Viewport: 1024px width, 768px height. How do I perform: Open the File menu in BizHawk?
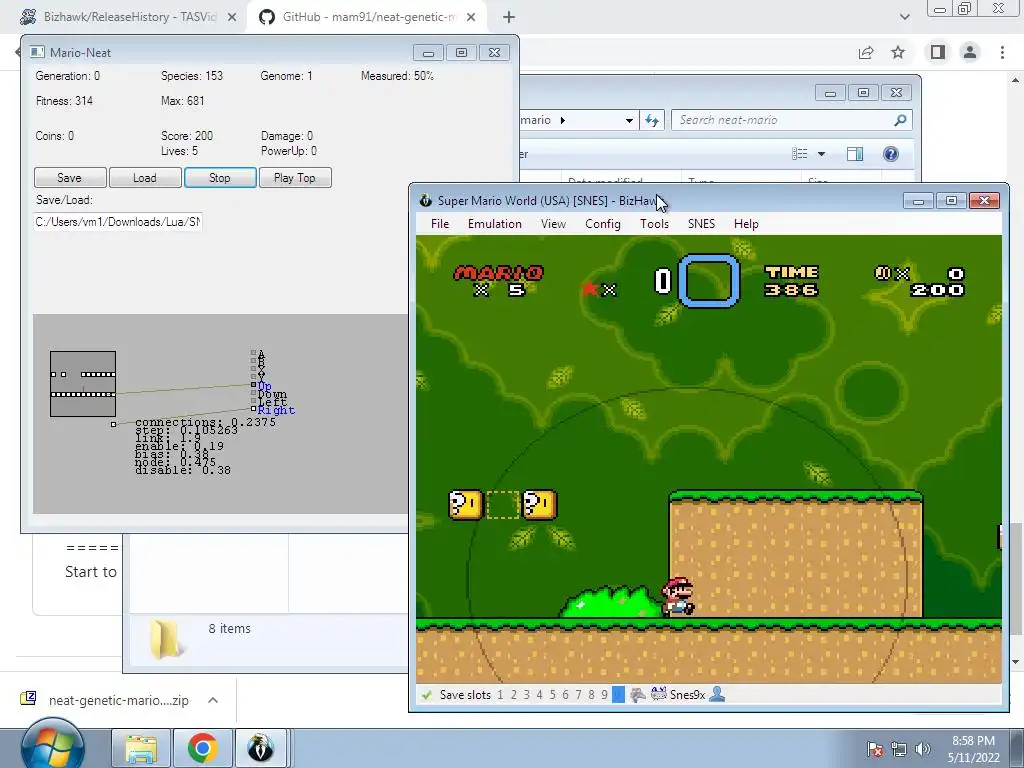coord(440,224)
